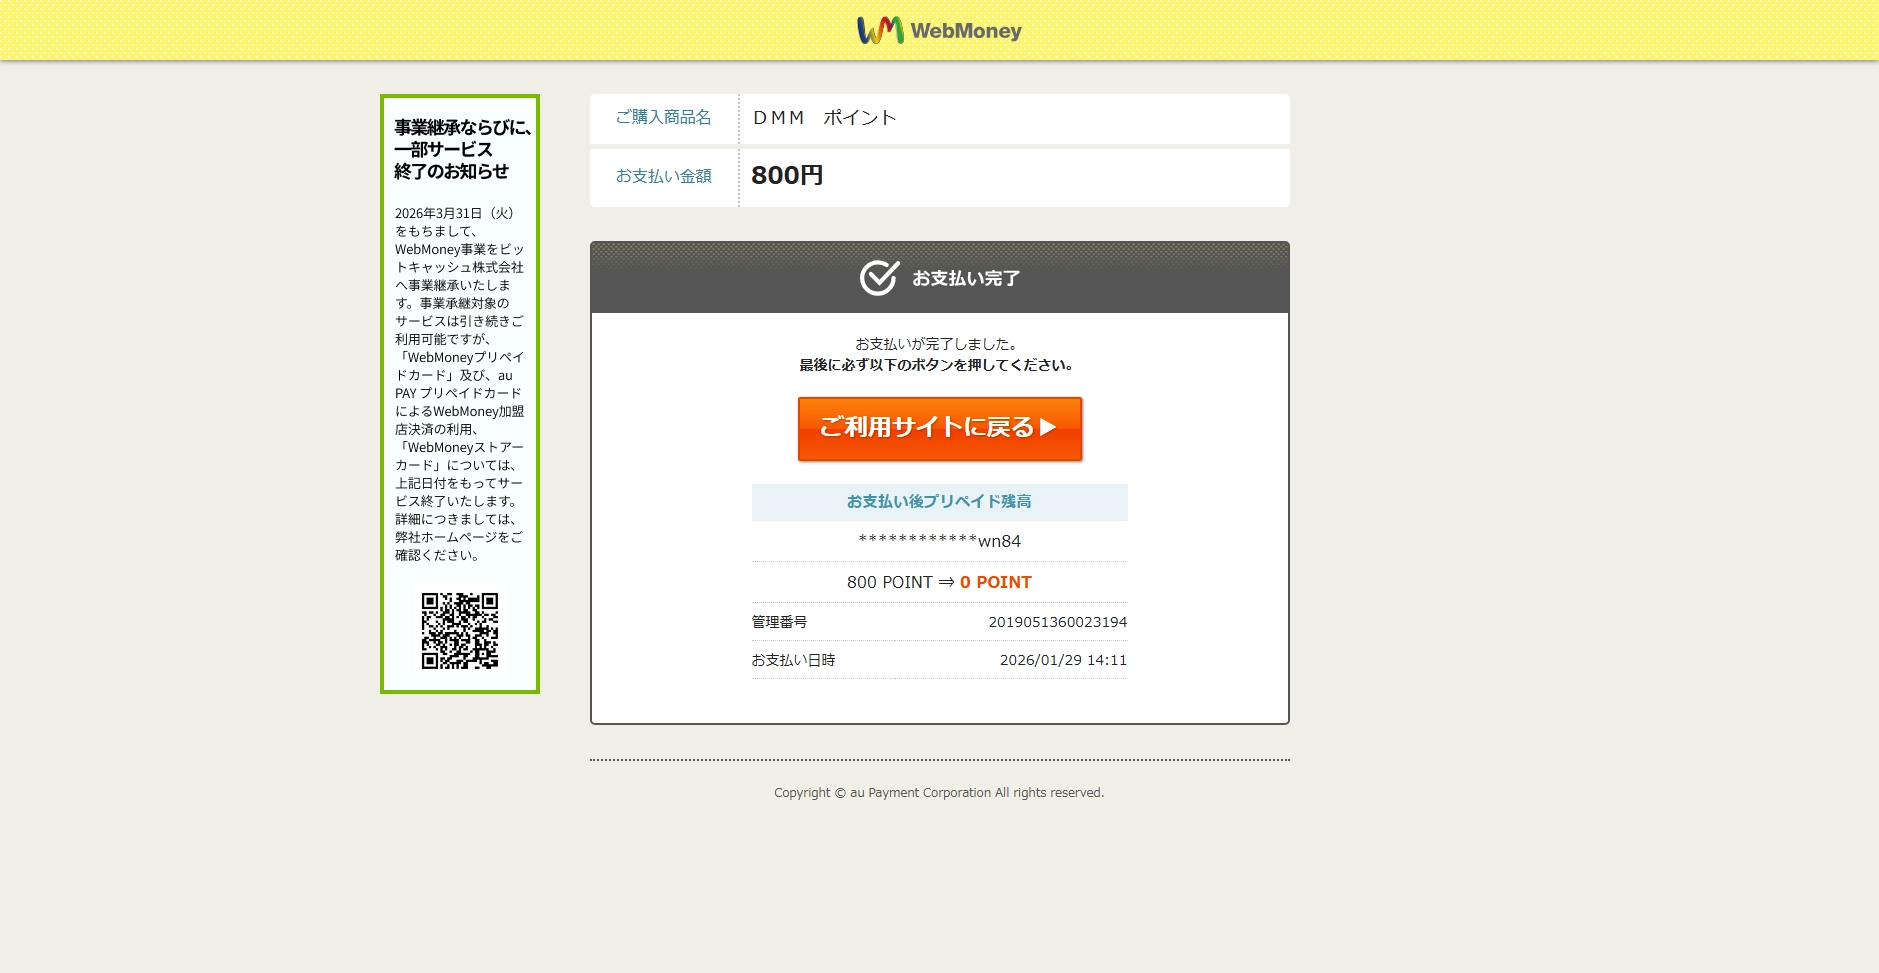Click the お支払い完了 header text

966,278
